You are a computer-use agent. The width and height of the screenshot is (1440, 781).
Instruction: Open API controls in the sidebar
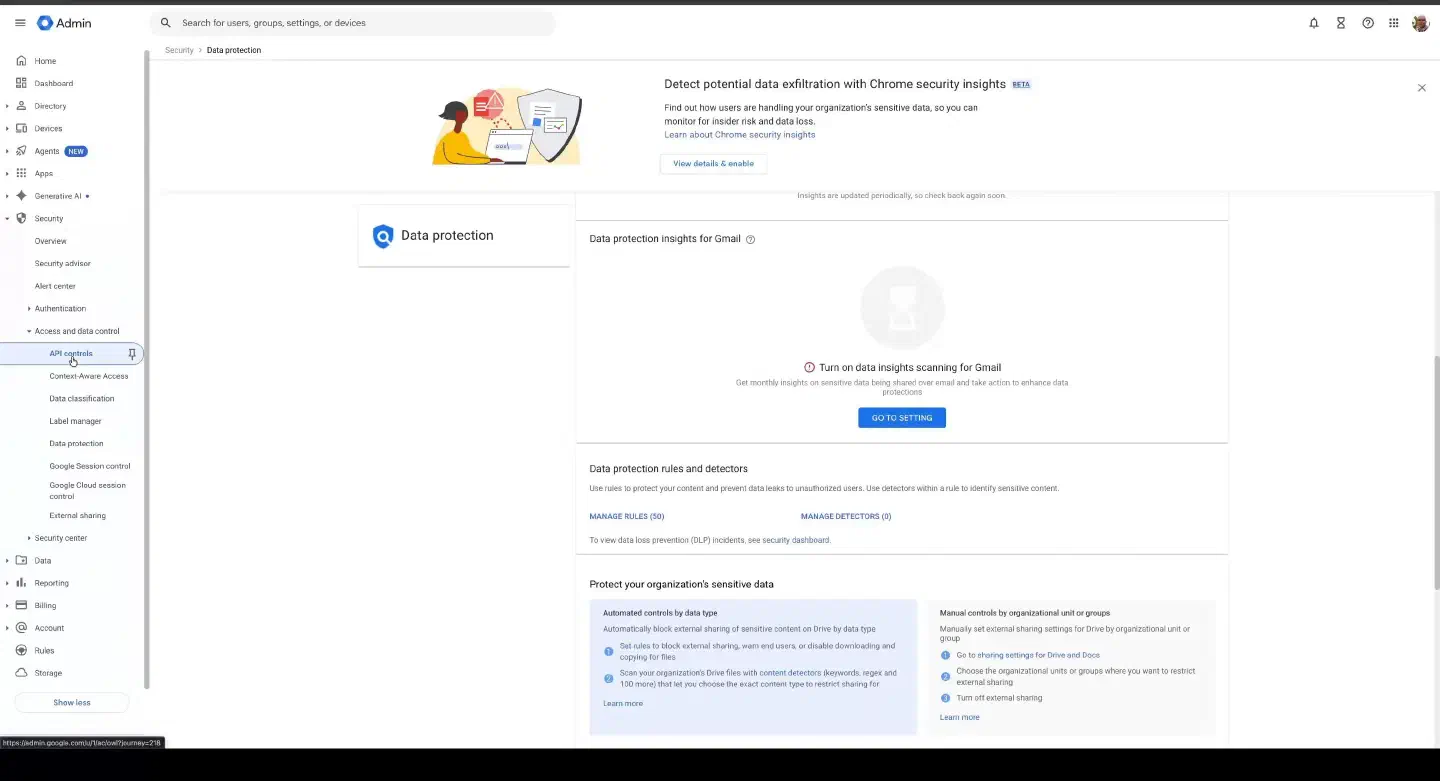71,354
